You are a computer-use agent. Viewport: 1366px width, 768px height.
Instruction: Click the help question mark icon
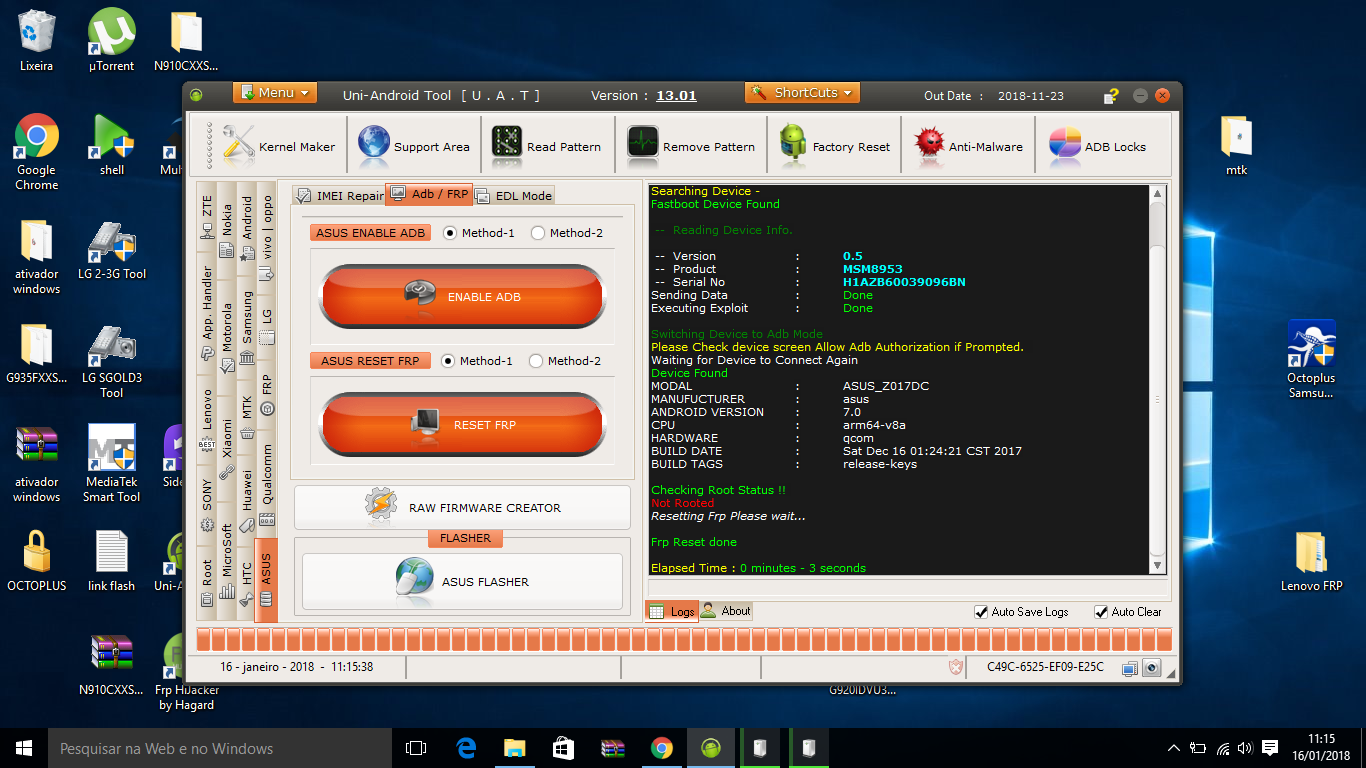[x=1111, y=96]
